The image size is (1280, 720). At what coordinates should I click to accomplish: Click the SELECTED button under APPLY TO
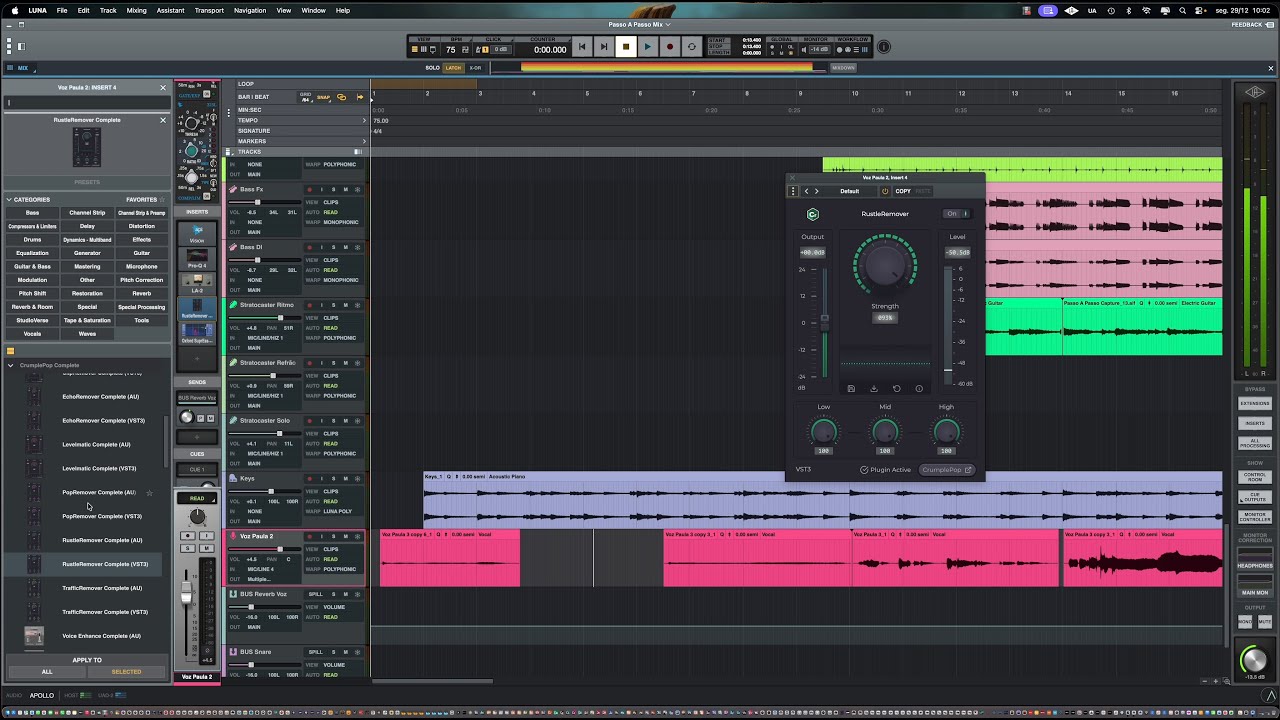(x=126, y=672)
